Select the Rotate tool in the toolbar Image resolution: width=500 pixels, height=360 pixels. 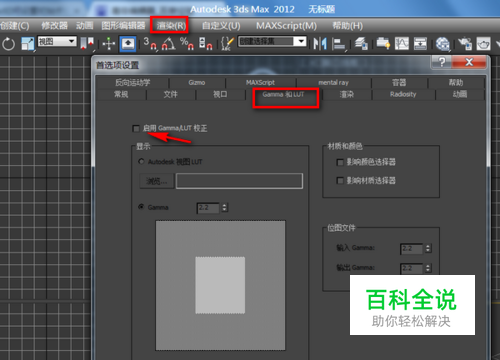[x=8, y=44]
